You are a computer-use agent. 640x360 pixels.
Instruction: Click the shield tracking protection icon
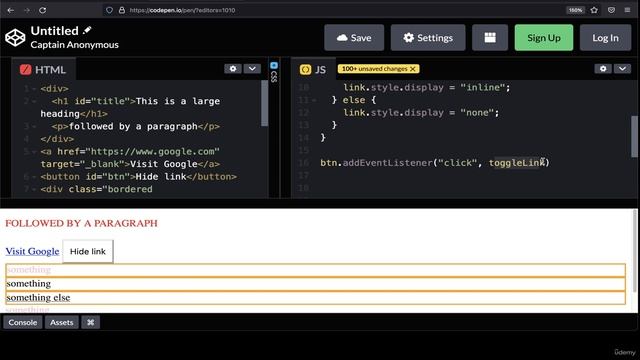click(109, 10)
